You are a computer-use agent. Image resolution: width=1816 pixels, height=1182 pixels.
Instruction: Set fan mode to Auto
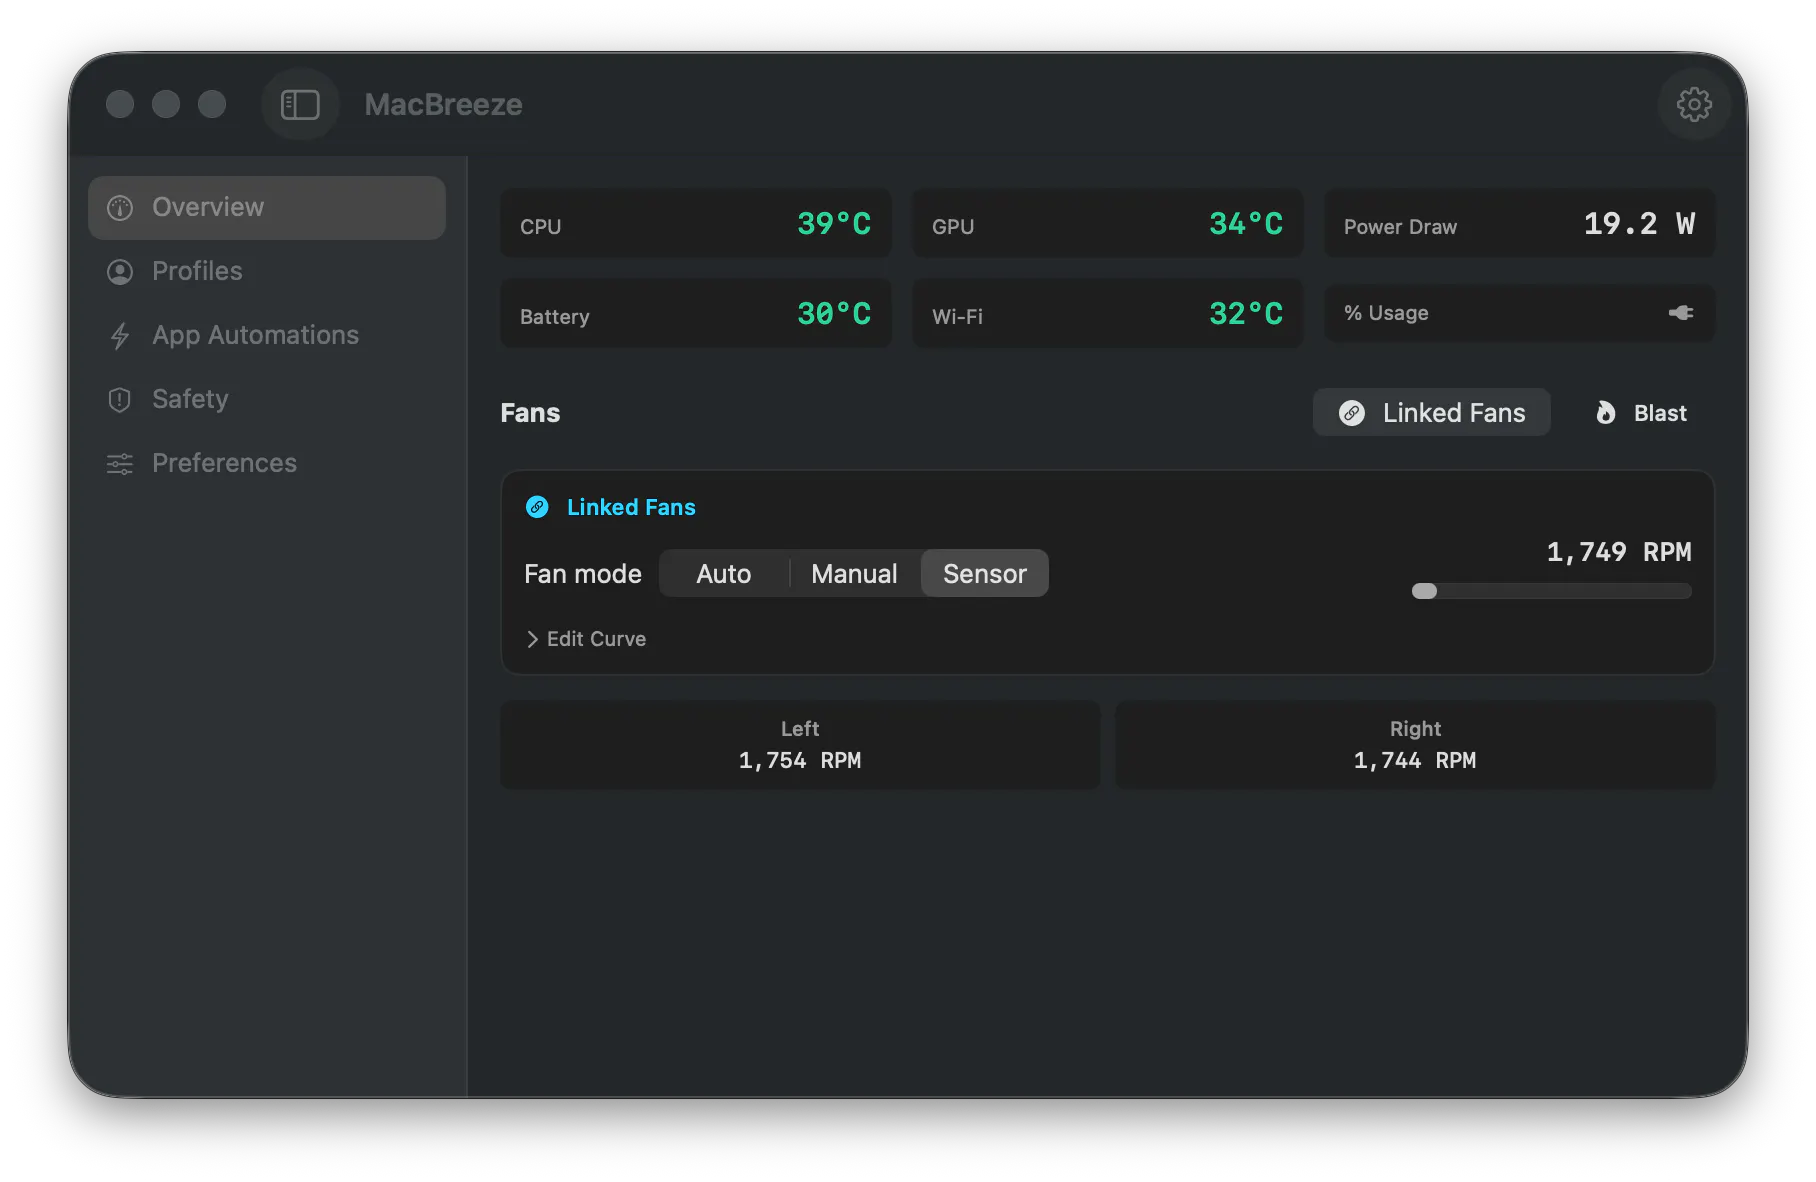[x=724, y=574]
